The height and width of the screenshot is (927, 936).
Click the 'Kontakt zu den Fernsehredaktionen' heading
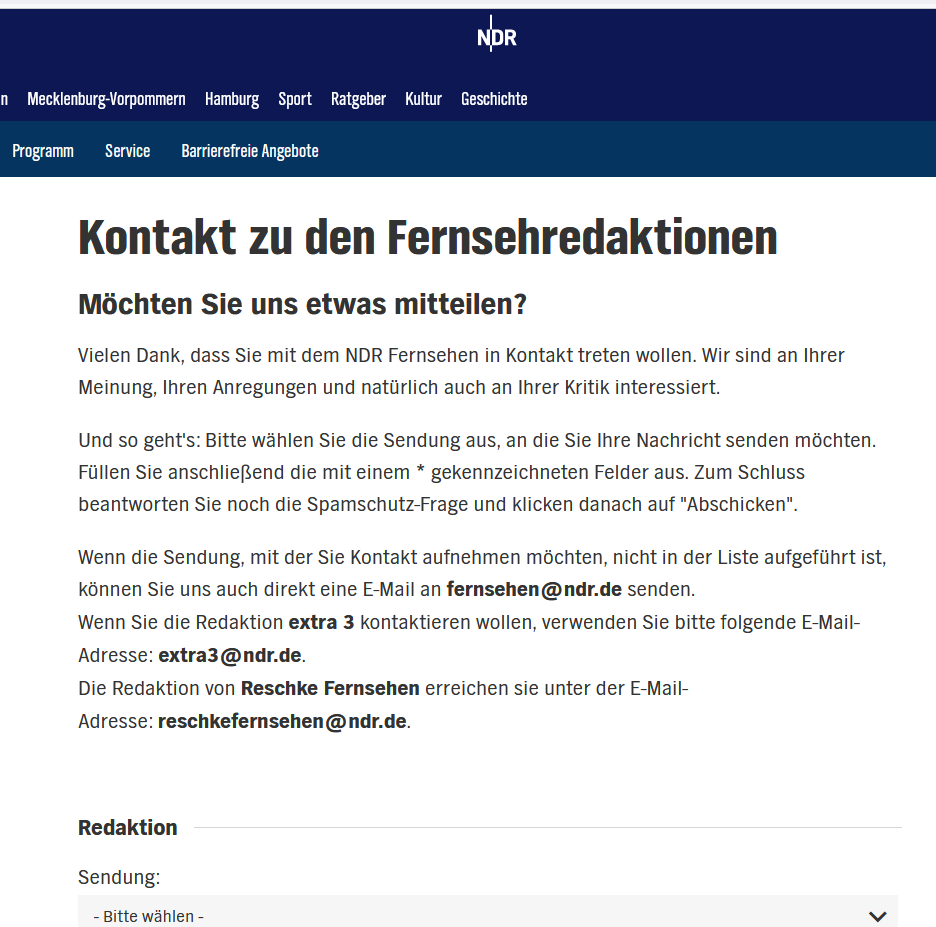pos(428,238)
